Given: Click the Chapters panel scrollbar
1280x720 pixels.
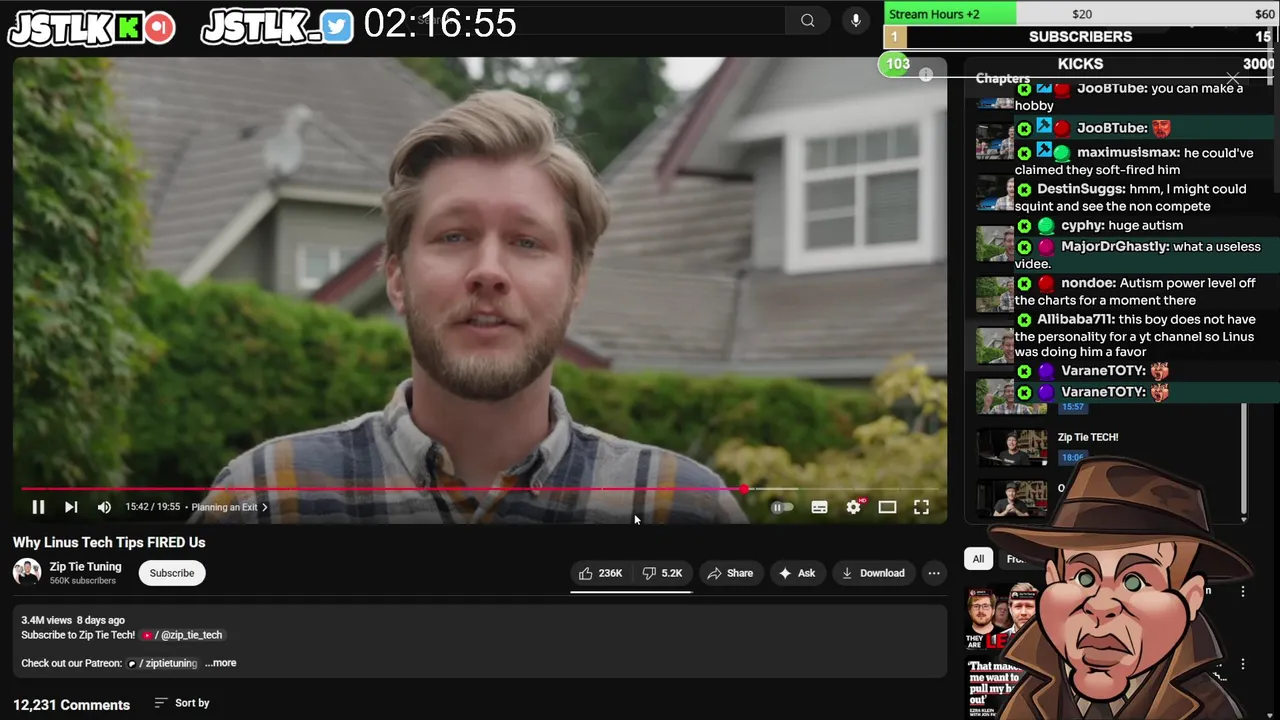Looking at the screenshot, I should (x=1244, y=460).
